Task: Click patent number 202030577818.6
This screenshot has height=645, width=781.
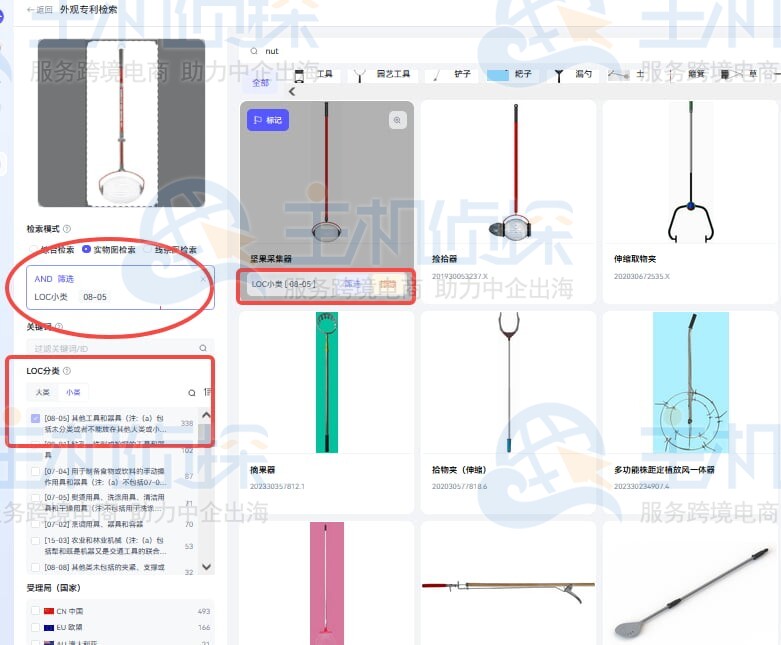Action: 459,486
